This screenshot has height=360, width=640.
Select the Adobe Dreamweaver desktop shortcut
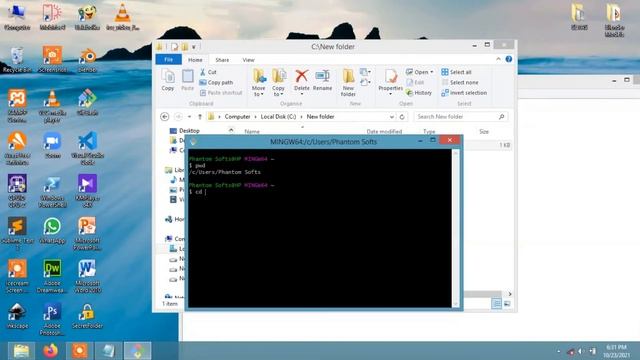point(52,277)
